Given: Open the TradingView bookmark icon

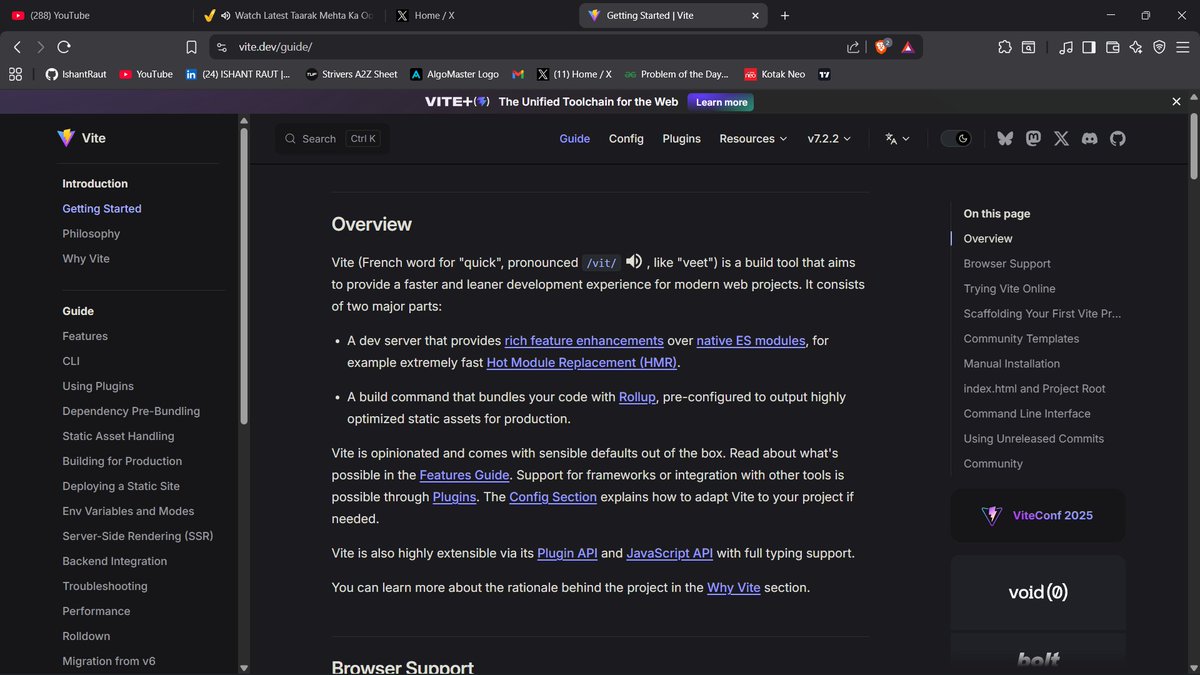Looking at the screenshot, I should (824, 74).
